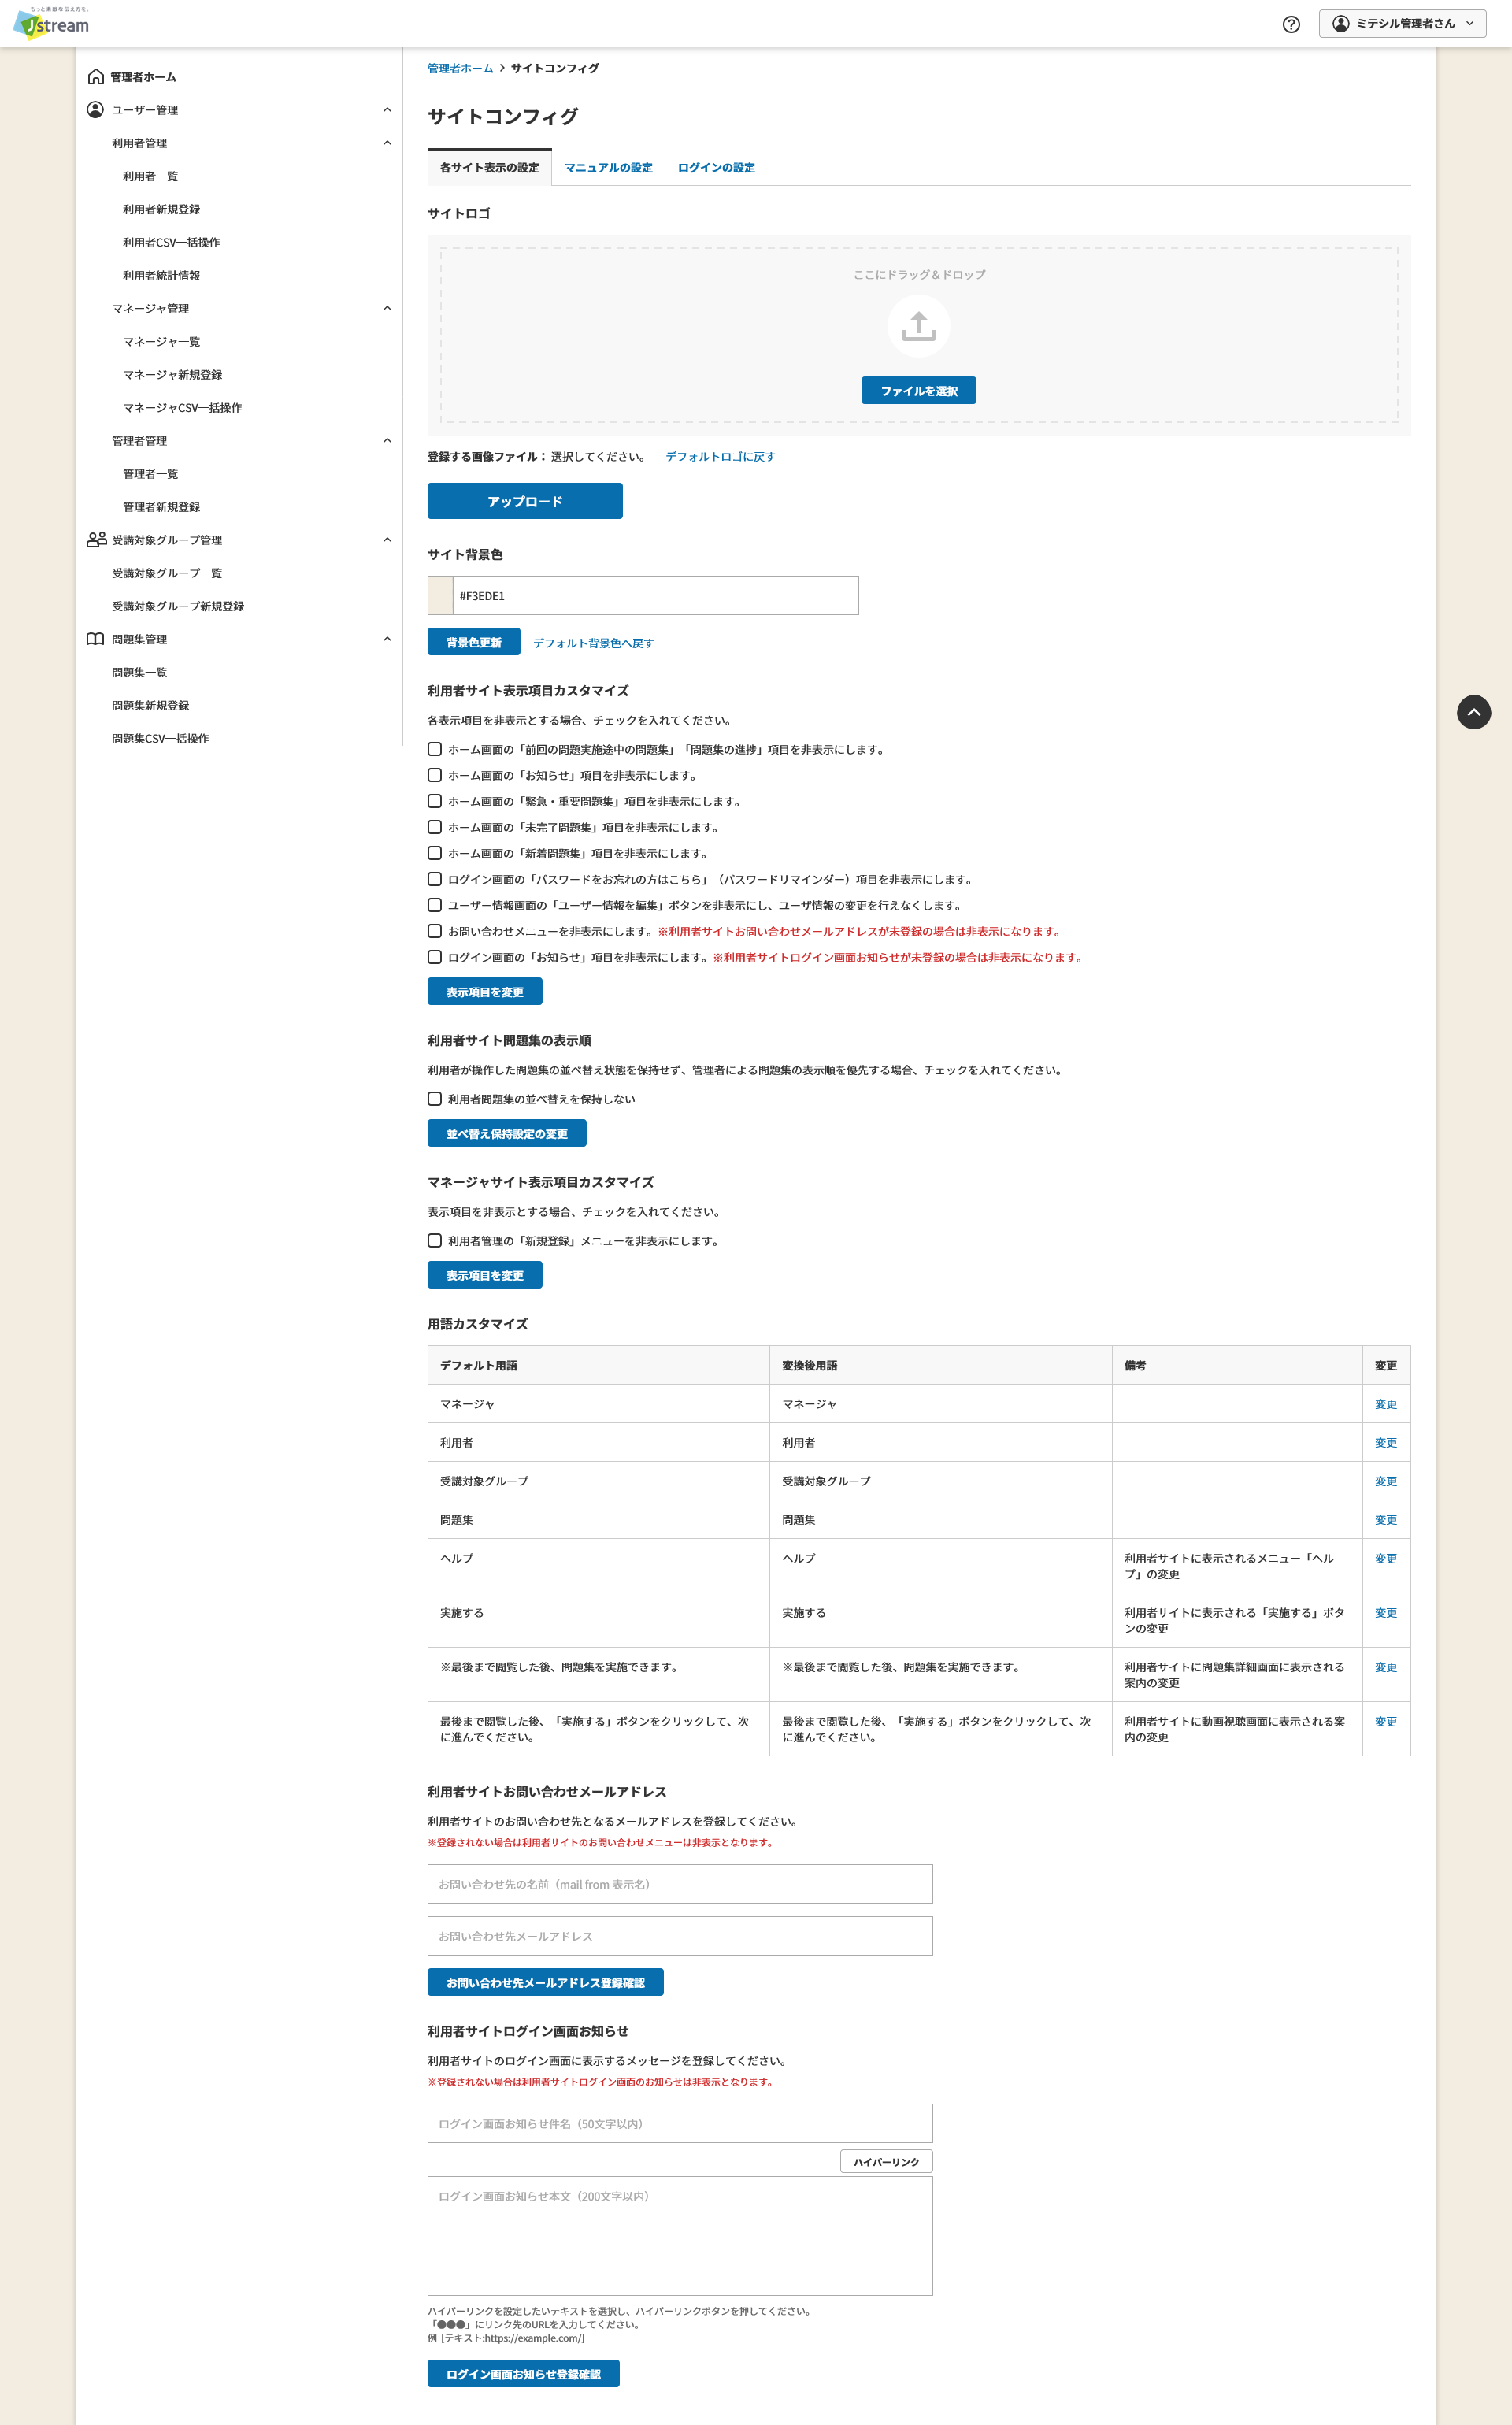Check hide 緊急・重要問題集 item checkbox

434,801
